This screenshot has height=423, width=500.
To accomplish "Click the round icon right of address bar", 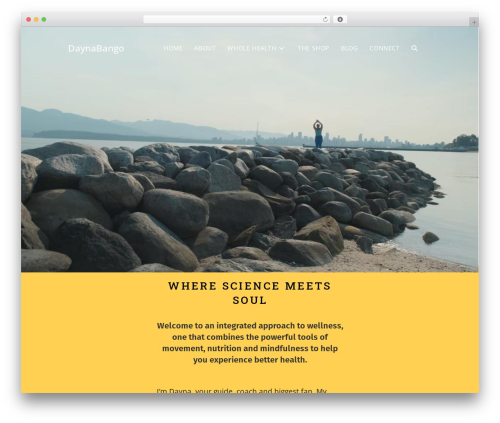I will point(340,20).
